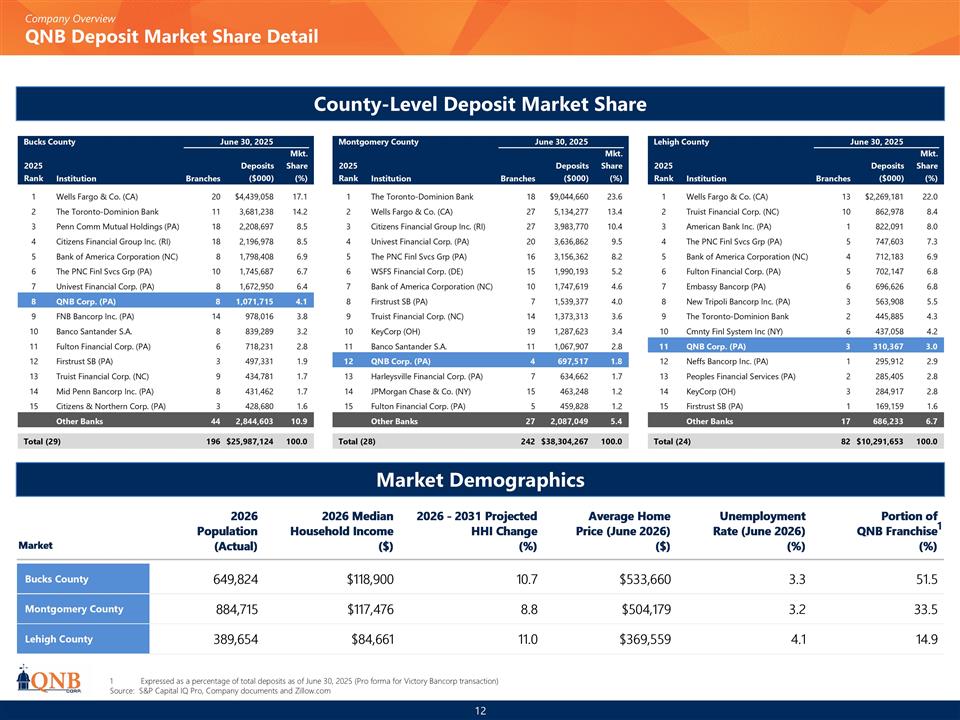Click the Lehigh County table header
Screen dimensions: 960x720
click(x=796, y=160)
